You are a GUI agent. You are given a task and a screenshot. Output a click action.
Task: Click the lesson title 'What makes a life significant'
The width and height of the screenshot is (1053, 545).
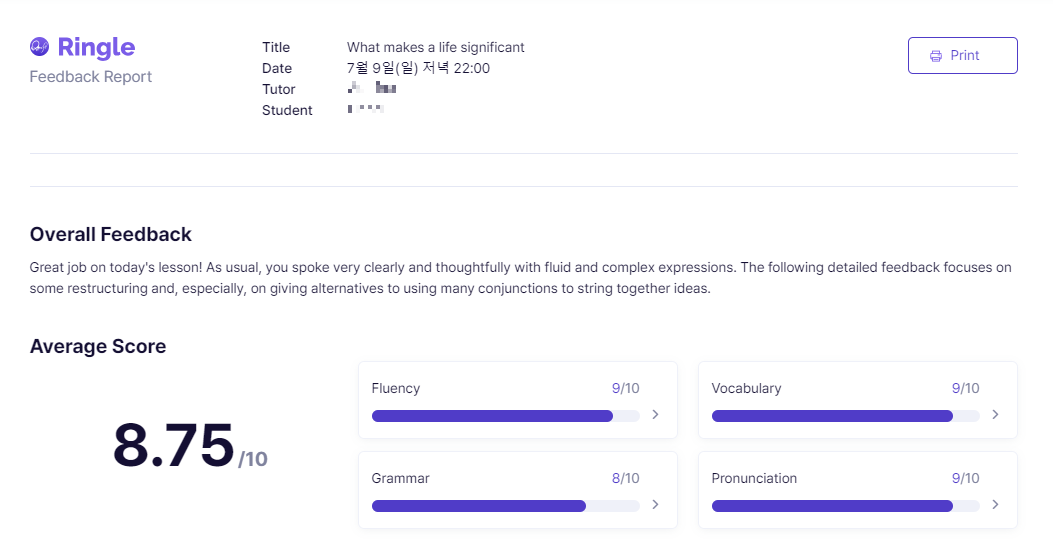click(436, 48)
